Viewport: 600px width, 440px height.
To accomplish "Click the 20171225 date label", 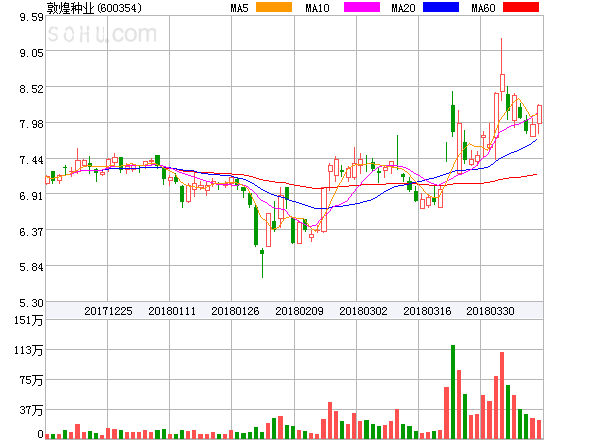I will pos(108,311).
